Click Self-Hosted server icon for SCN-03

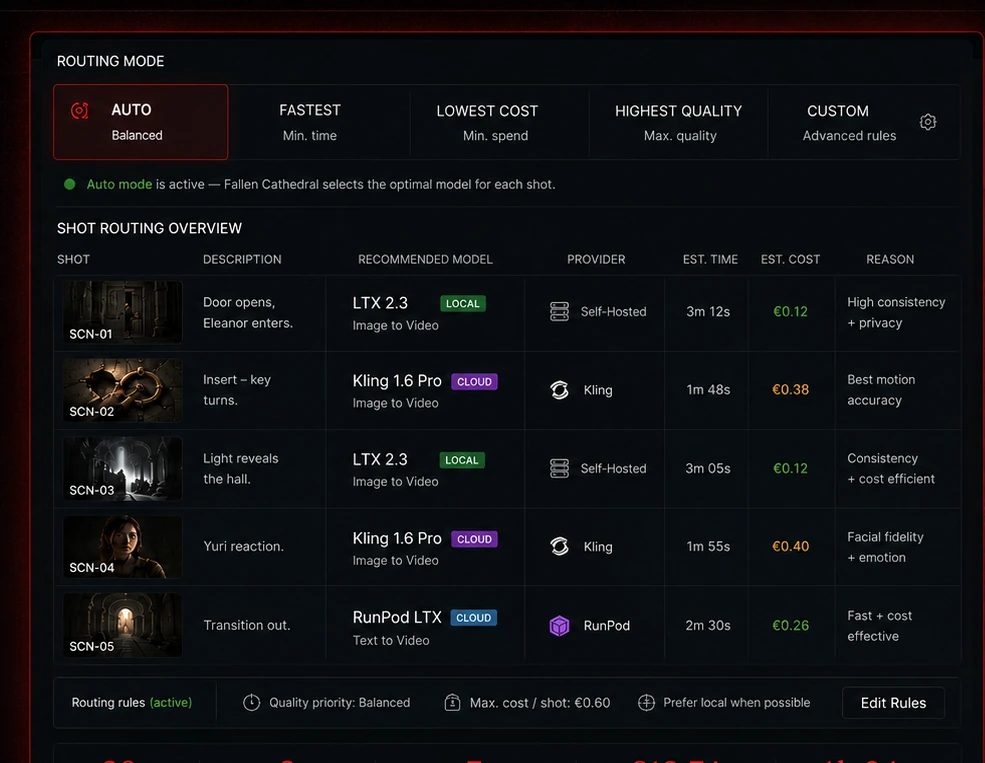tap(559, 468)
